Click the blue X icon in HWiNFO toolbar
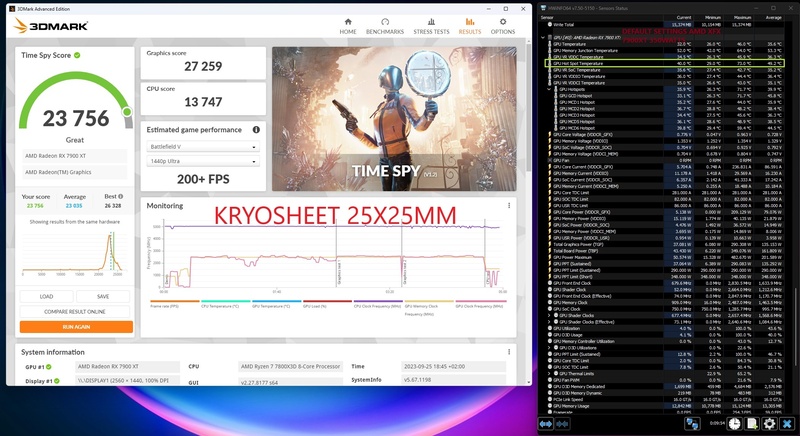The width and height of the screenshot is (800, 436). coord(787,424)
